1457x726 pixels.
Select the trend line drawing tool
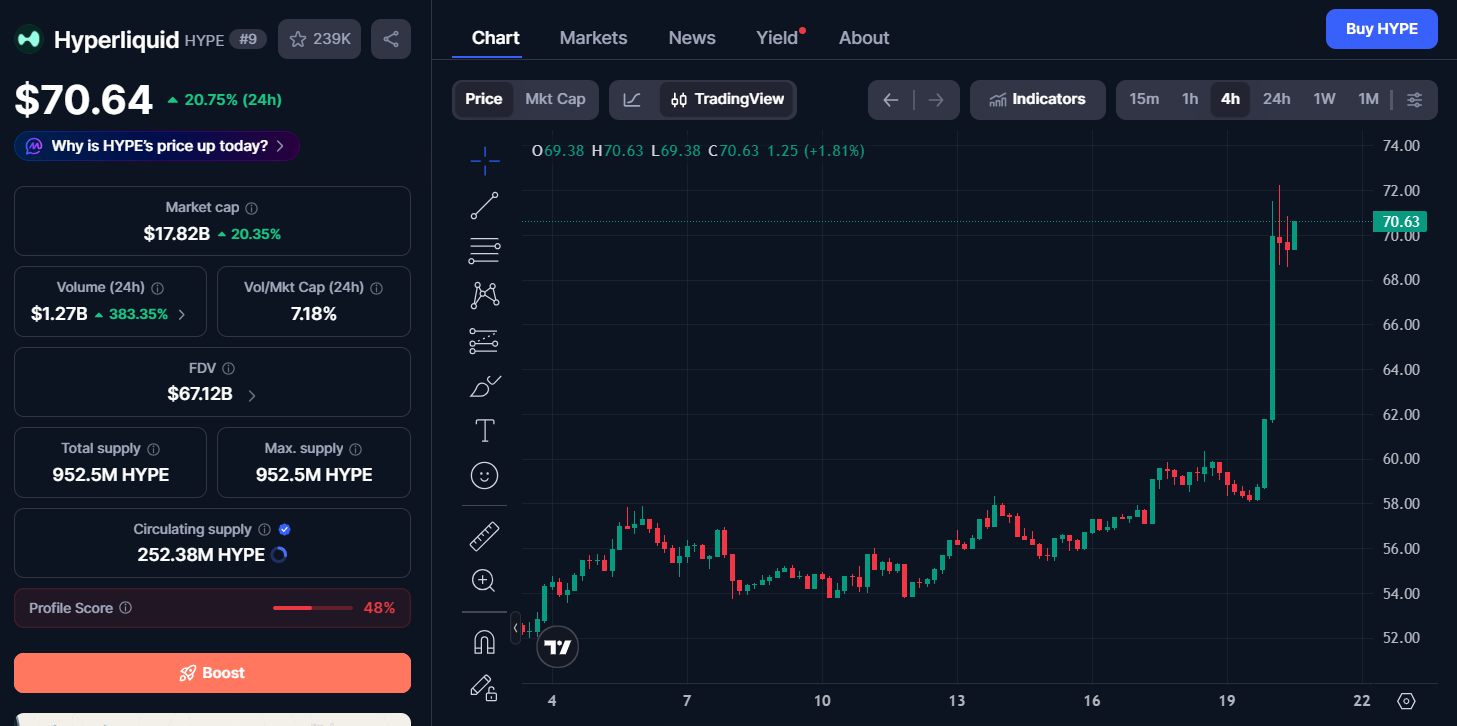[485, 205]
